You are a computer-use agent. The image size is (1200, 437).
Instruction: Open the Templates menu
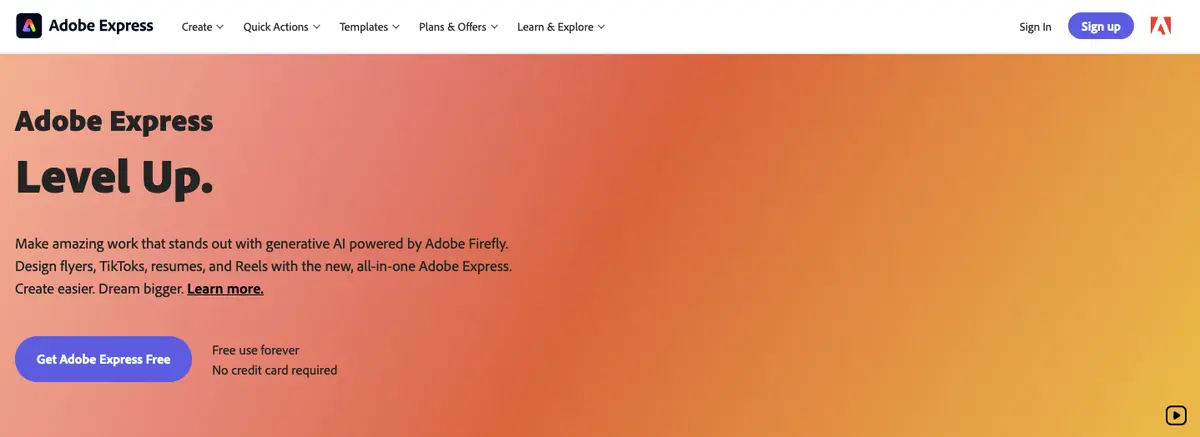coord(363,27)
